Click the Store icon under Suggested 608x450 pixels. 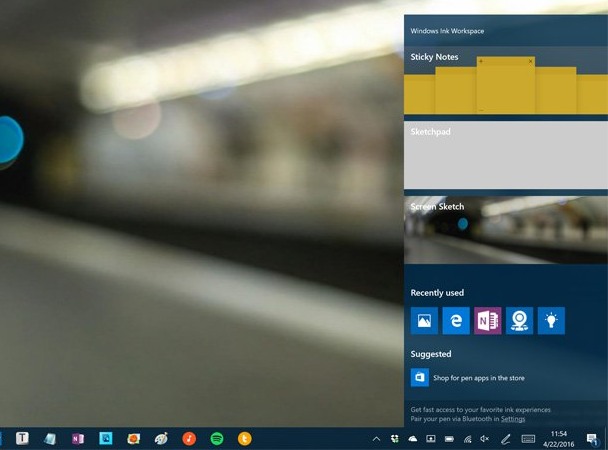(420, 377)
